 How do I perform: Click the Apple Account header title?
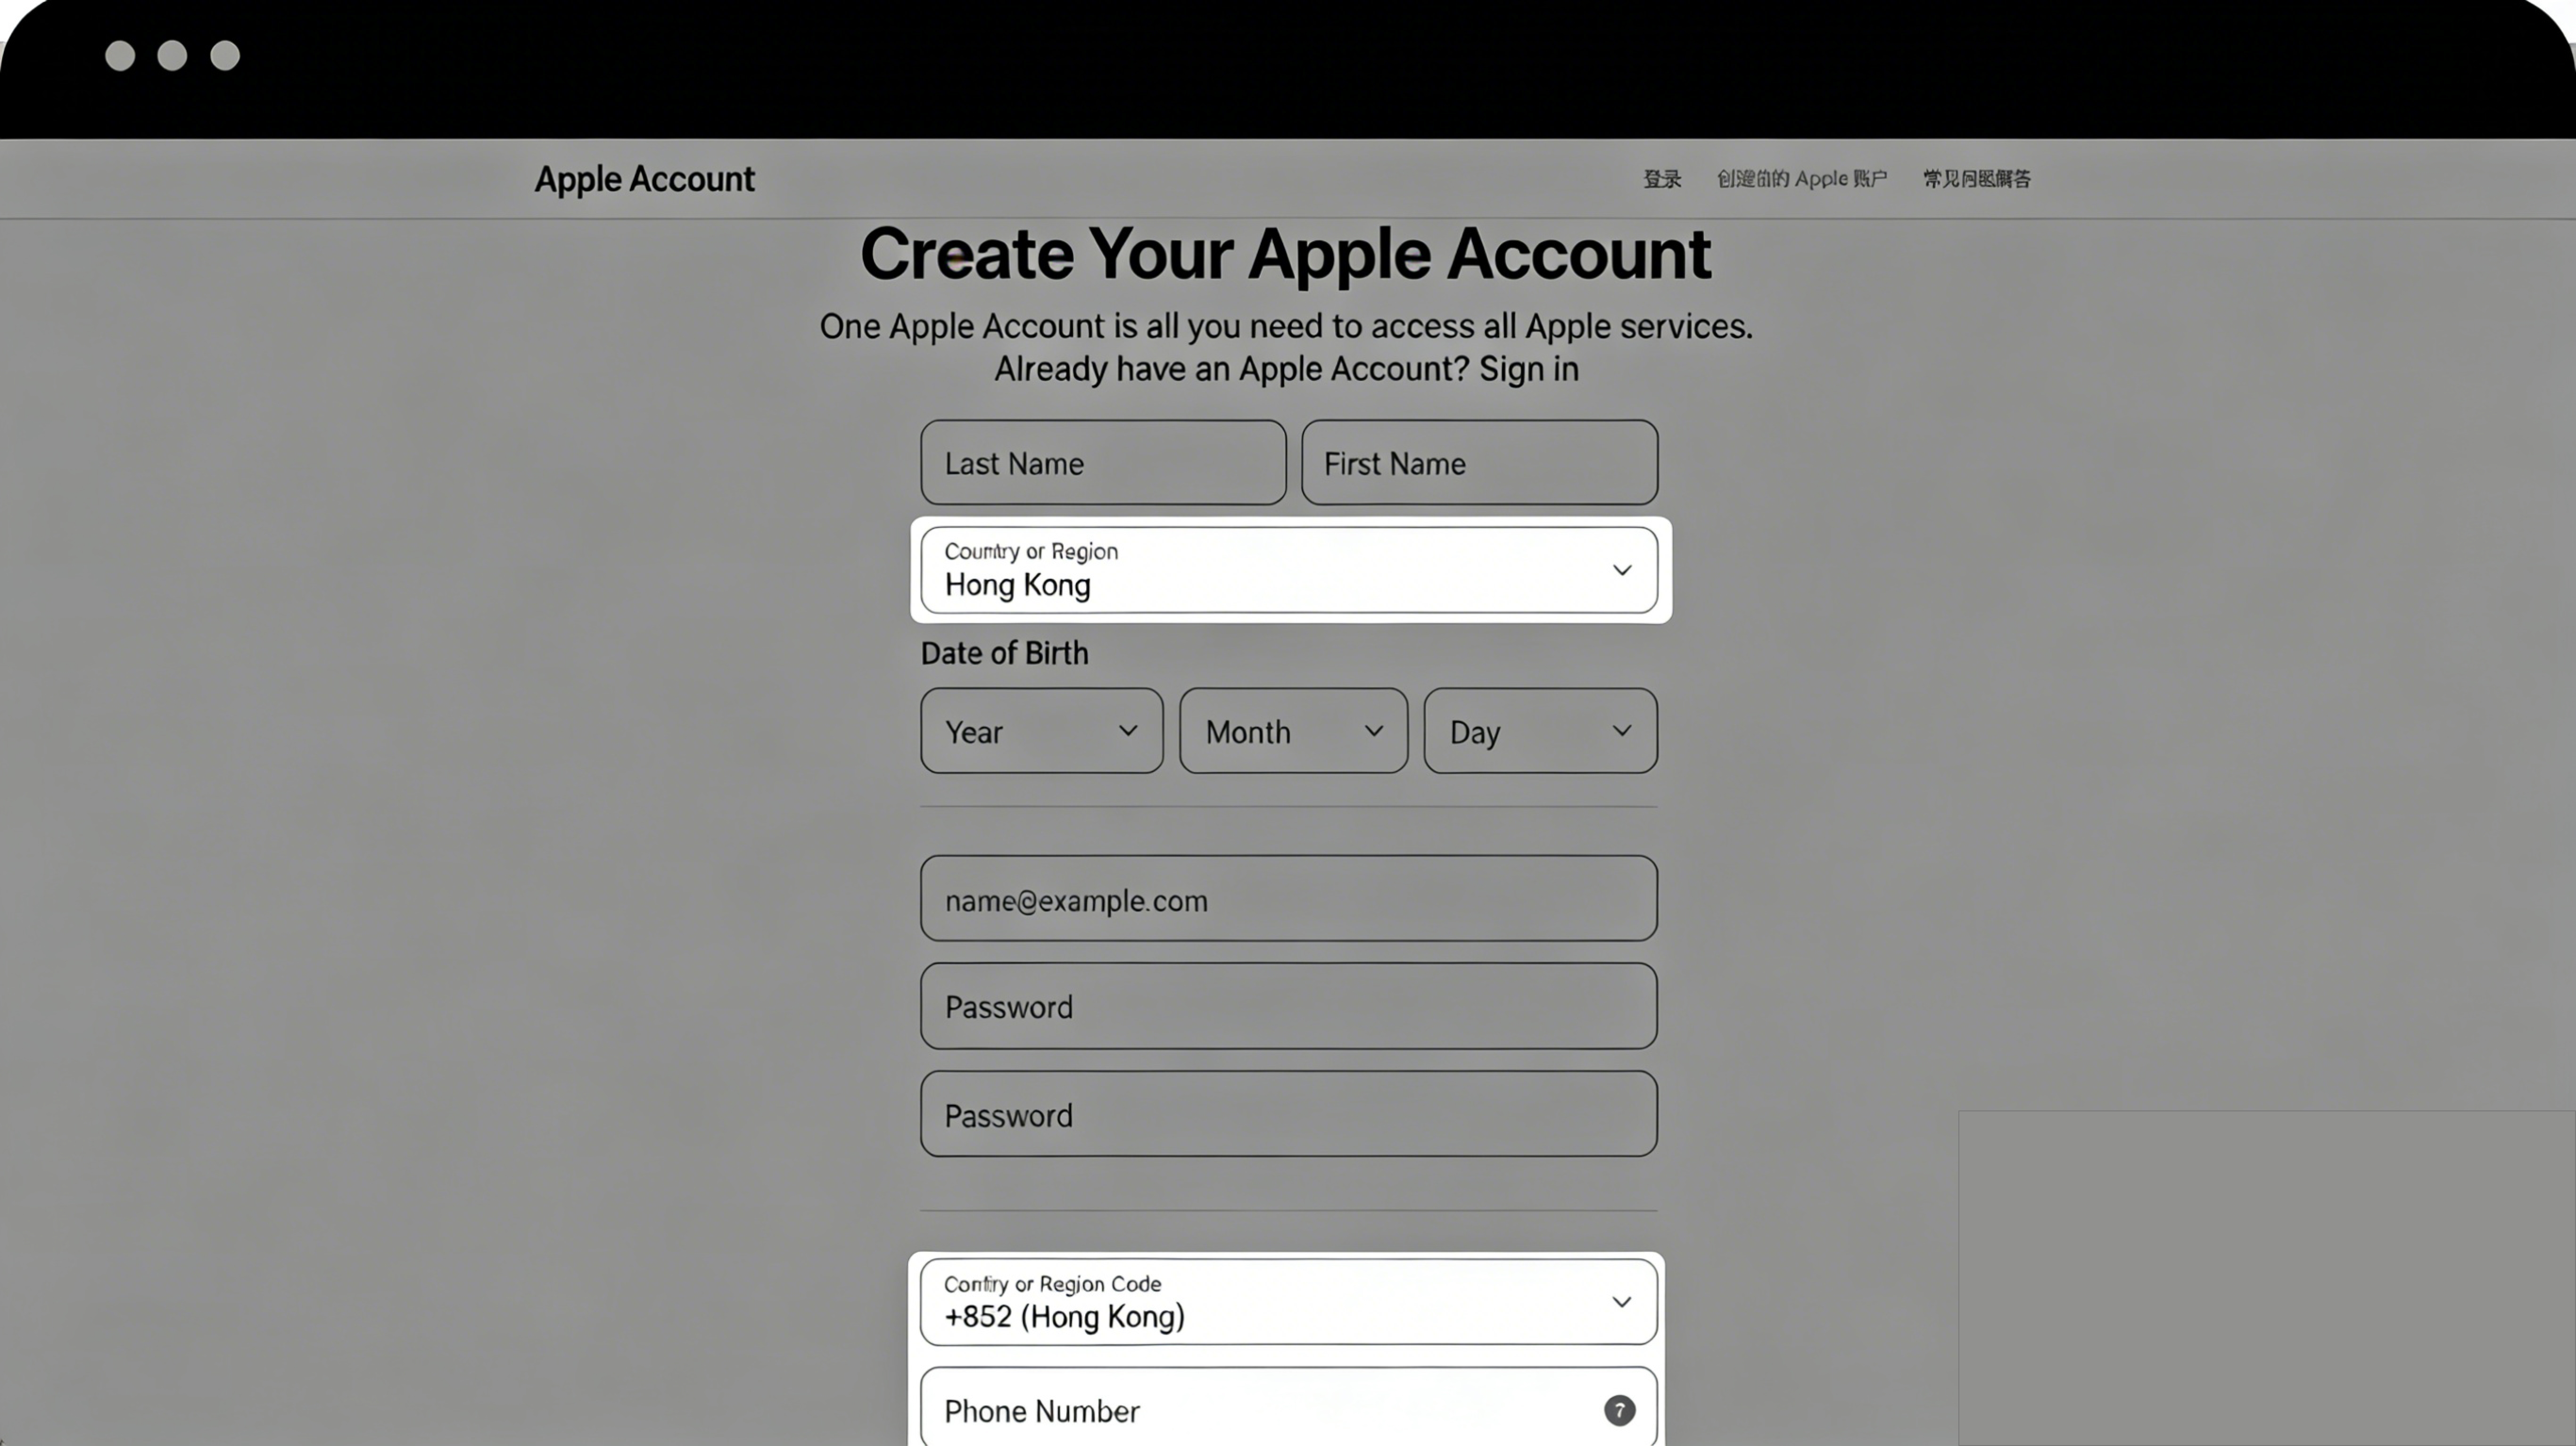(644, 179)
